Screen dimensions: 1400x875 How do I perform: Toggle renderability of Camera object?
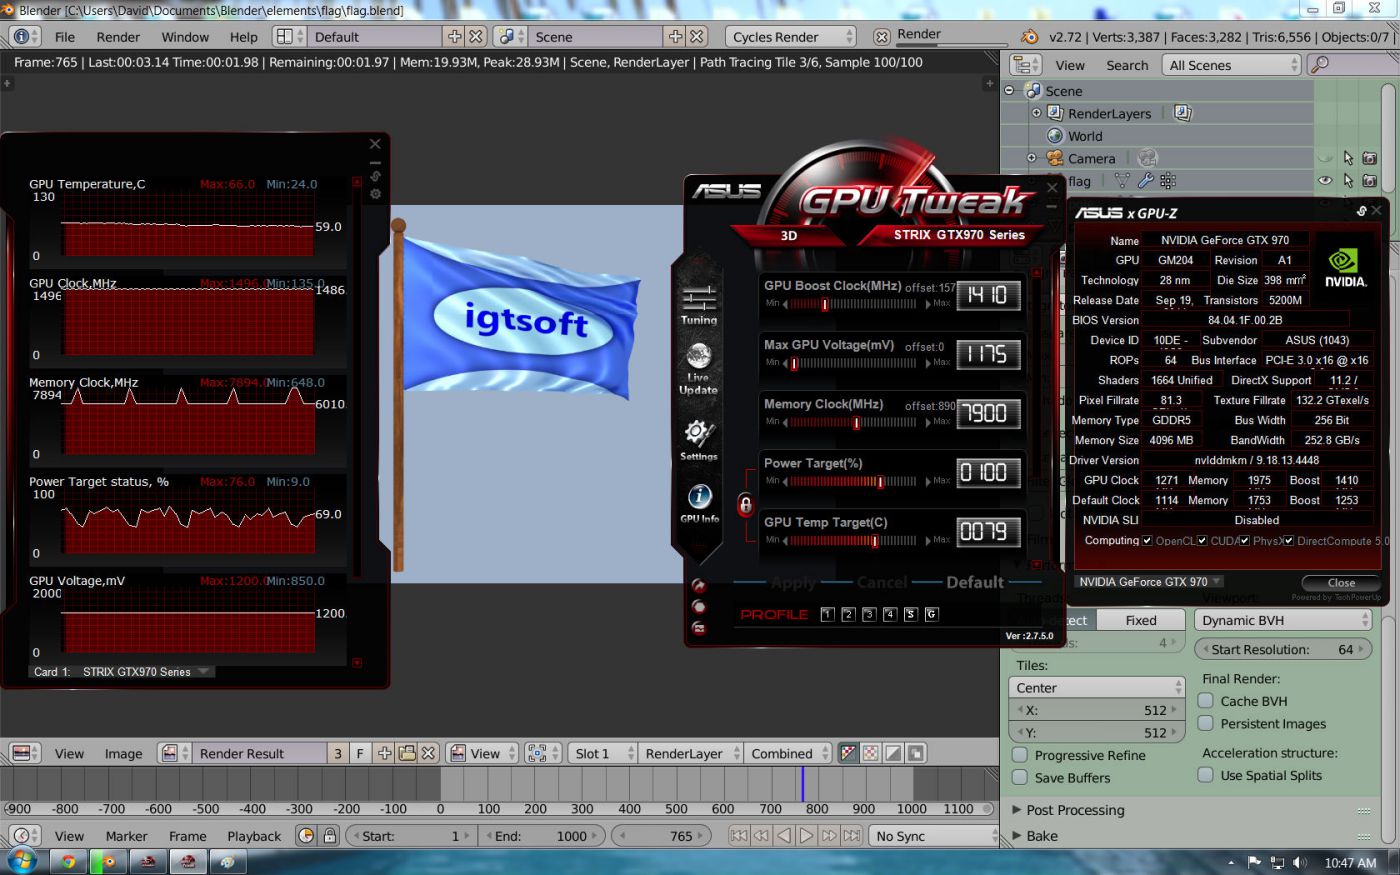pyautogui.click(x=1370, y=158)
